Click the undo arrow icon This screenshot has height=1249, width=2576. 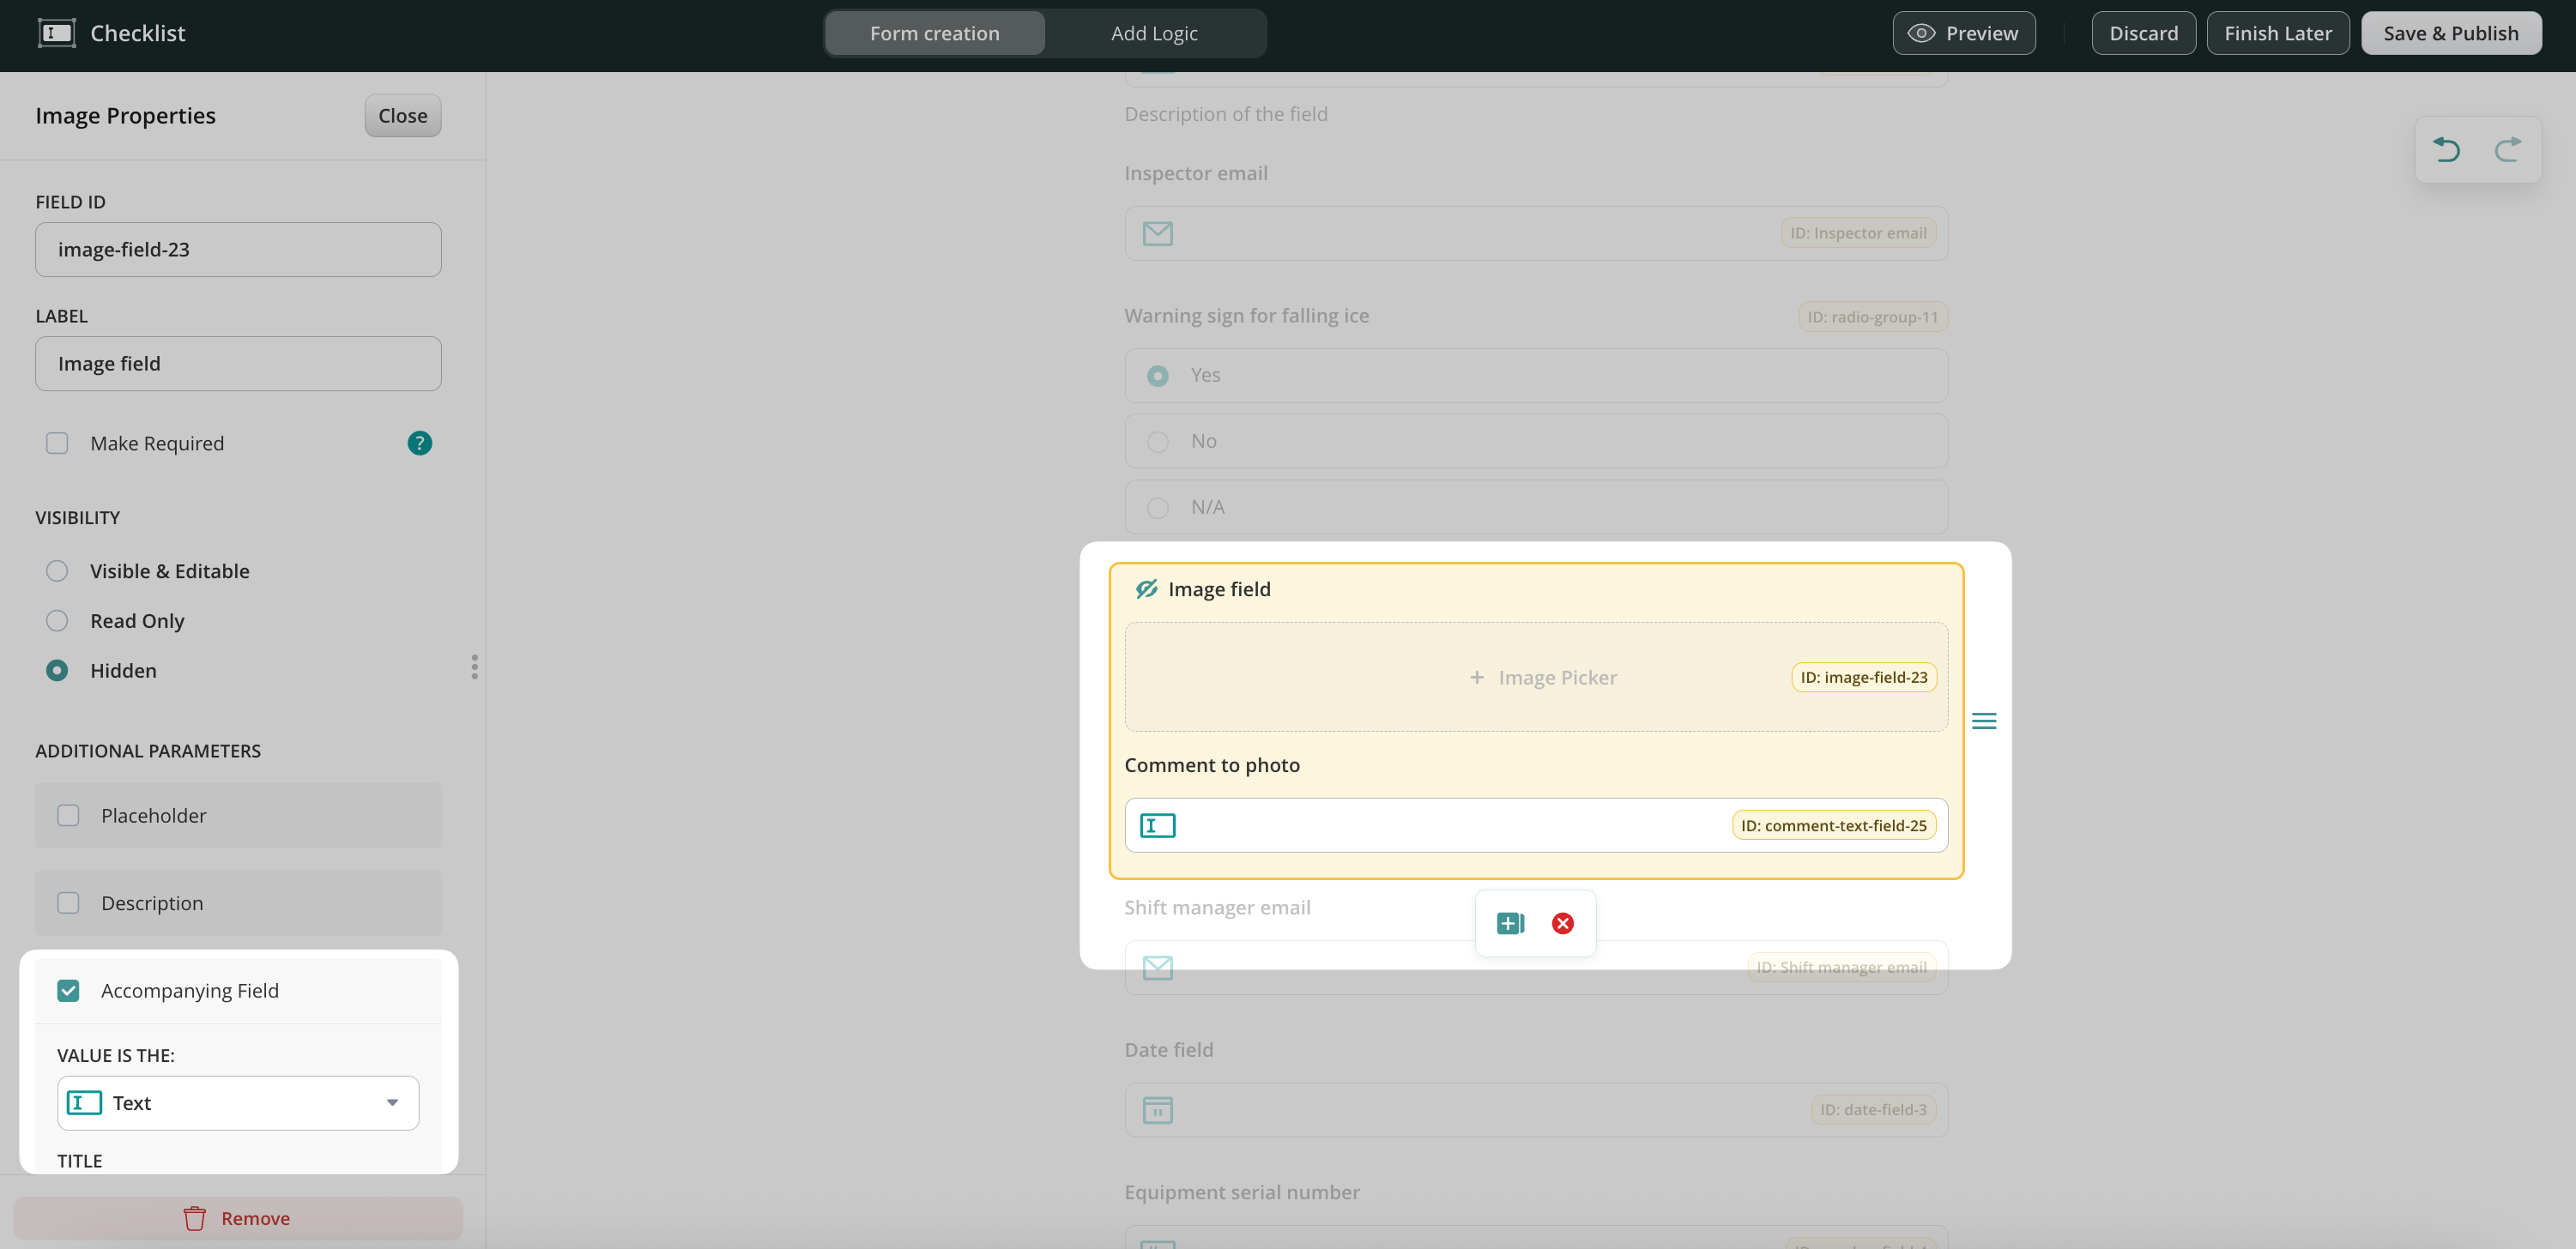2446,150
